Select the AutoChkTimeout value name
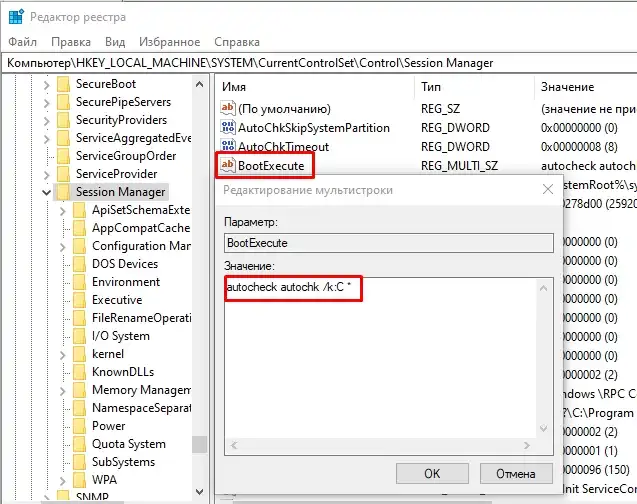This screenshot has width=637, height=504. point(284,147)
